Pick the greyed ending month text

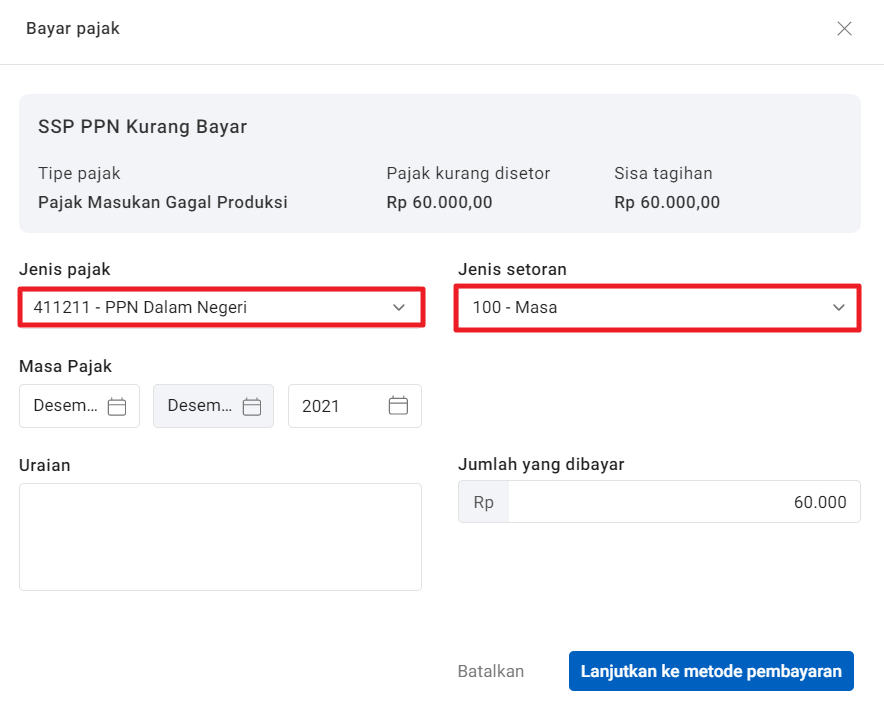point(200,405)
